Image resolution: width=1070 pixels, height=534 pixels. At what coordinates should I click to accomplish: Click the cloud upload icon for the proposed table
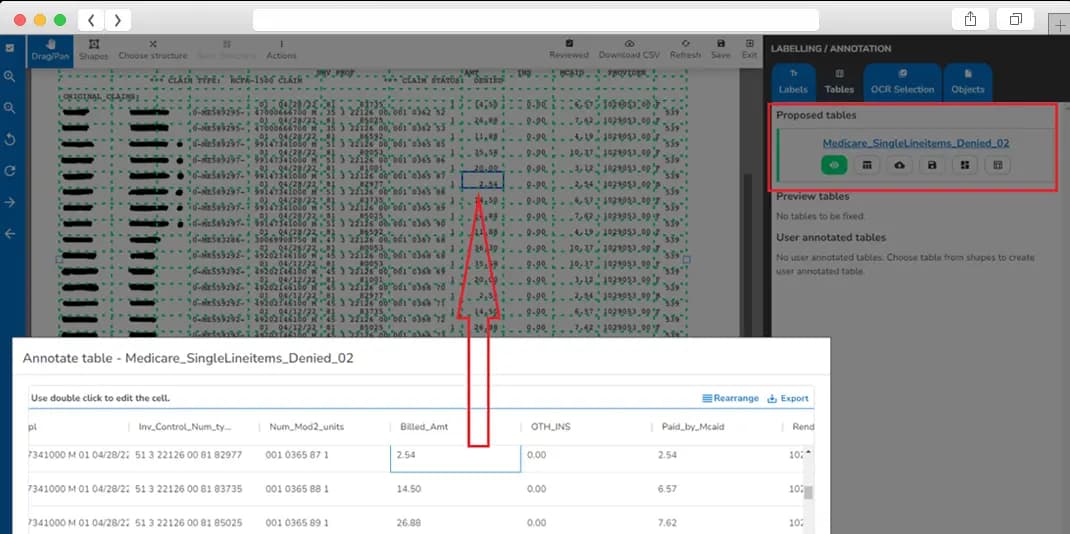pyautogui.click(x=900, y=165)
